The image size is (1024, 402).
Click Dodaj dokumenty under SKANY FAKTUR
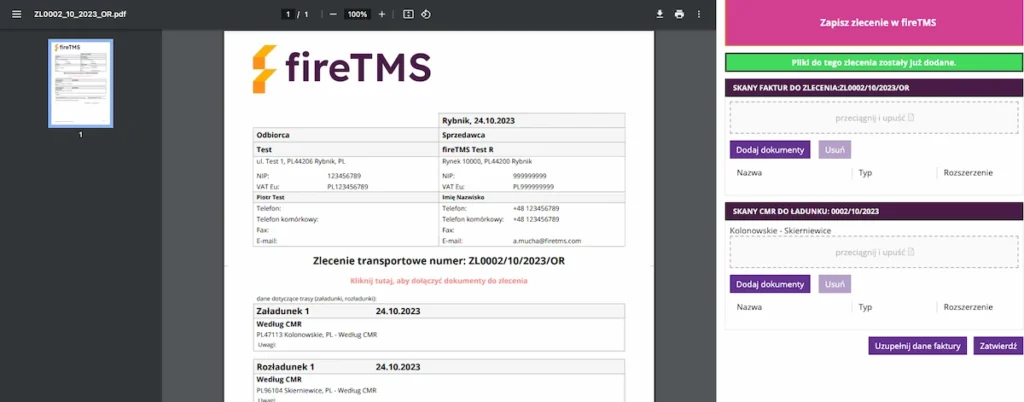[770, 149]
